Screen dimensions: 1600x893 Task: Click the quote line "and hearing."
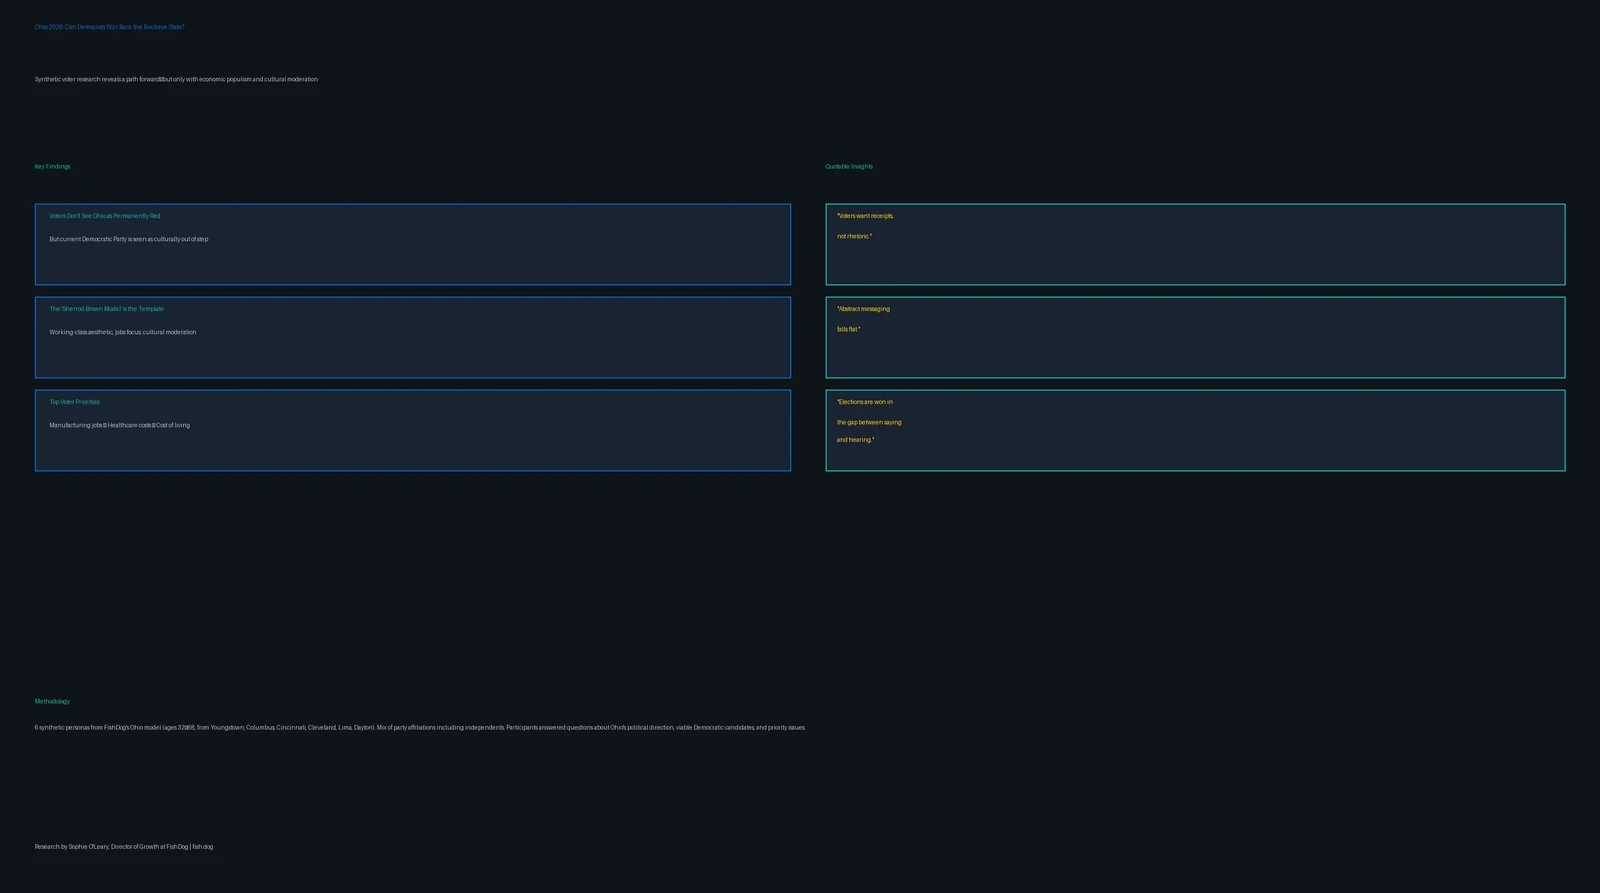point(856,440)
